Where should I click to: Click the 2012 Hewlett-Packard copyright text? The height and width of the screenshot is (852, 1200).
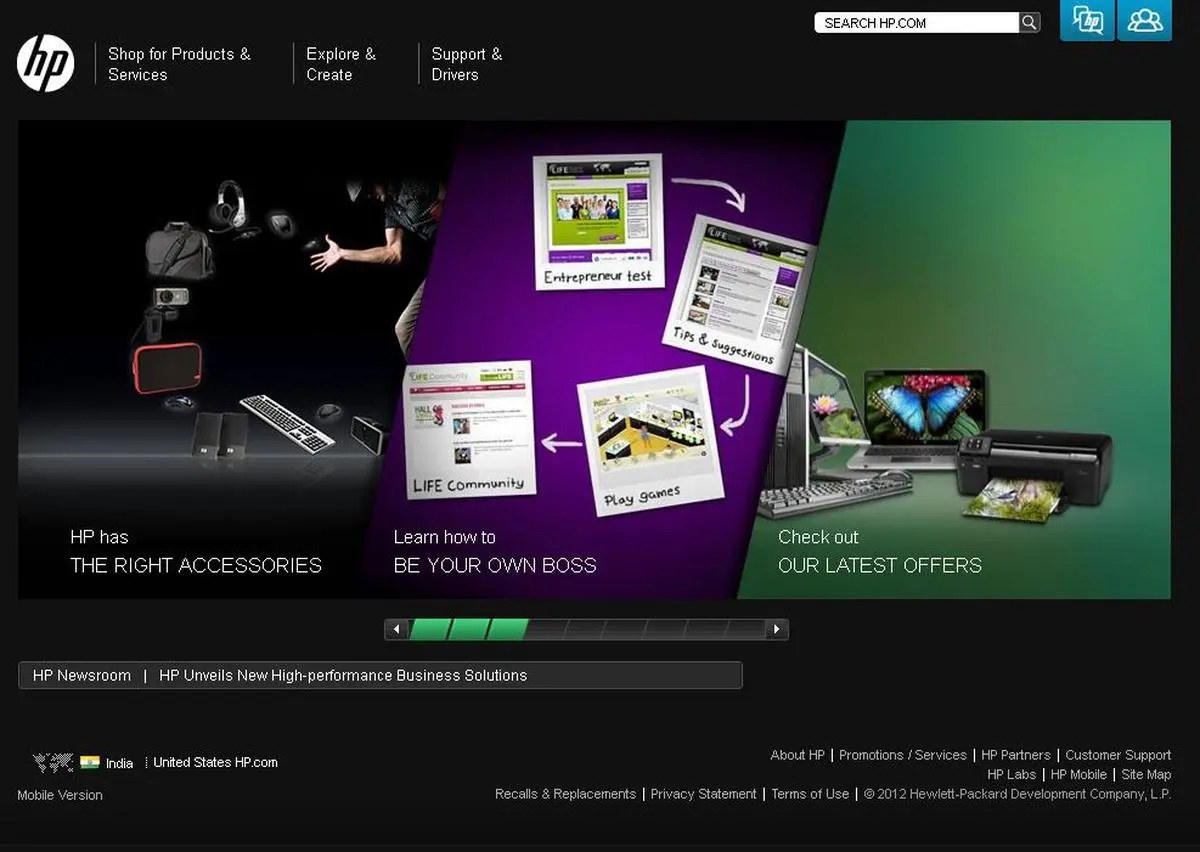point(1017,794)
